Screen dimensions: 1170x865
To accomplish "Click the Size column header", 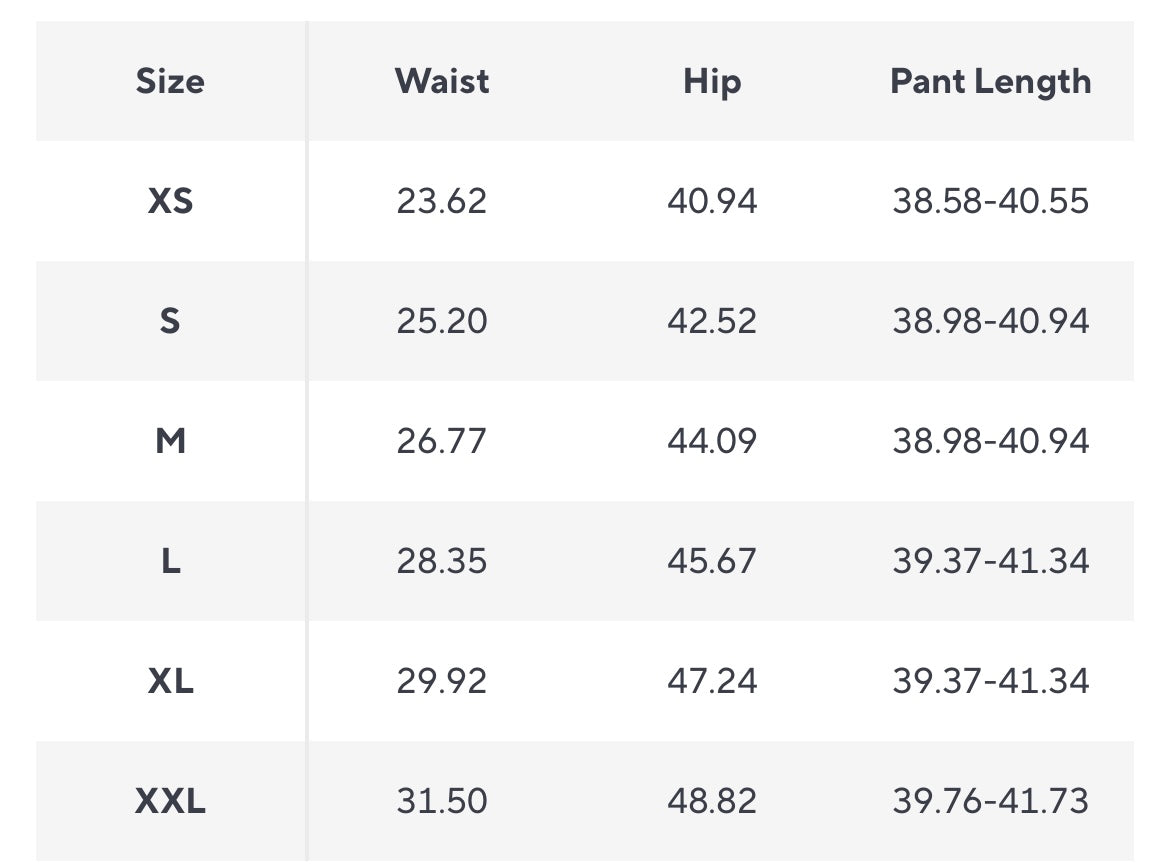I will [x=170, y=81].
